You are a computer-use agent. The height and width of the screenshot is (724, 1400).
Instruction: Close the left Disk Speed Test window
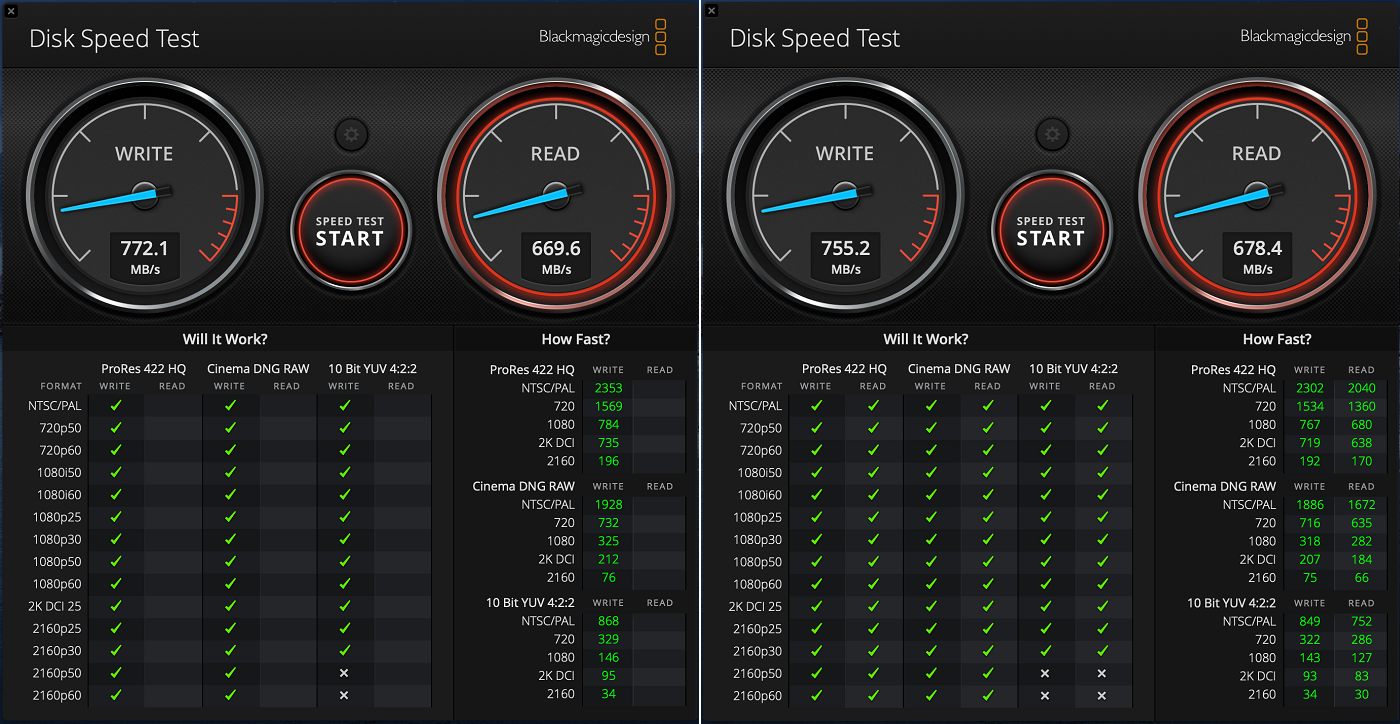pyautogui.click(x=11, y=10)
